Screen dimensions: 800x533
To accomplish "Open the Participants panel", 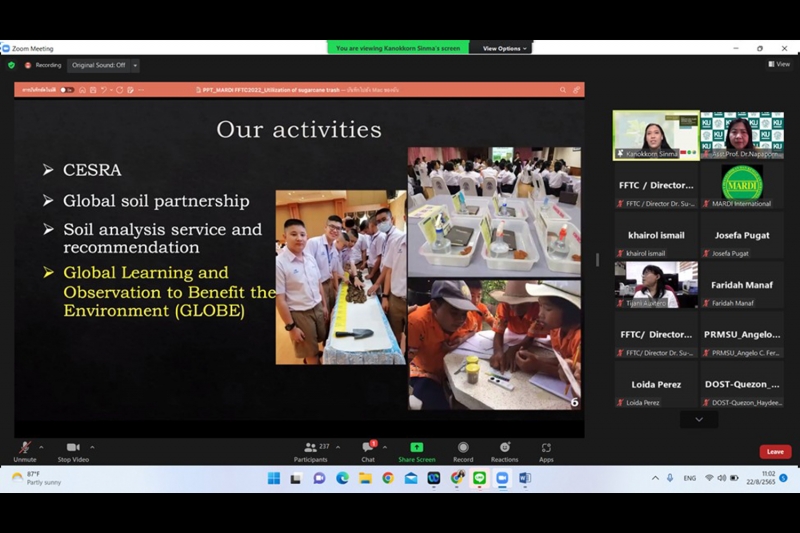I will [x=310, y=448].
